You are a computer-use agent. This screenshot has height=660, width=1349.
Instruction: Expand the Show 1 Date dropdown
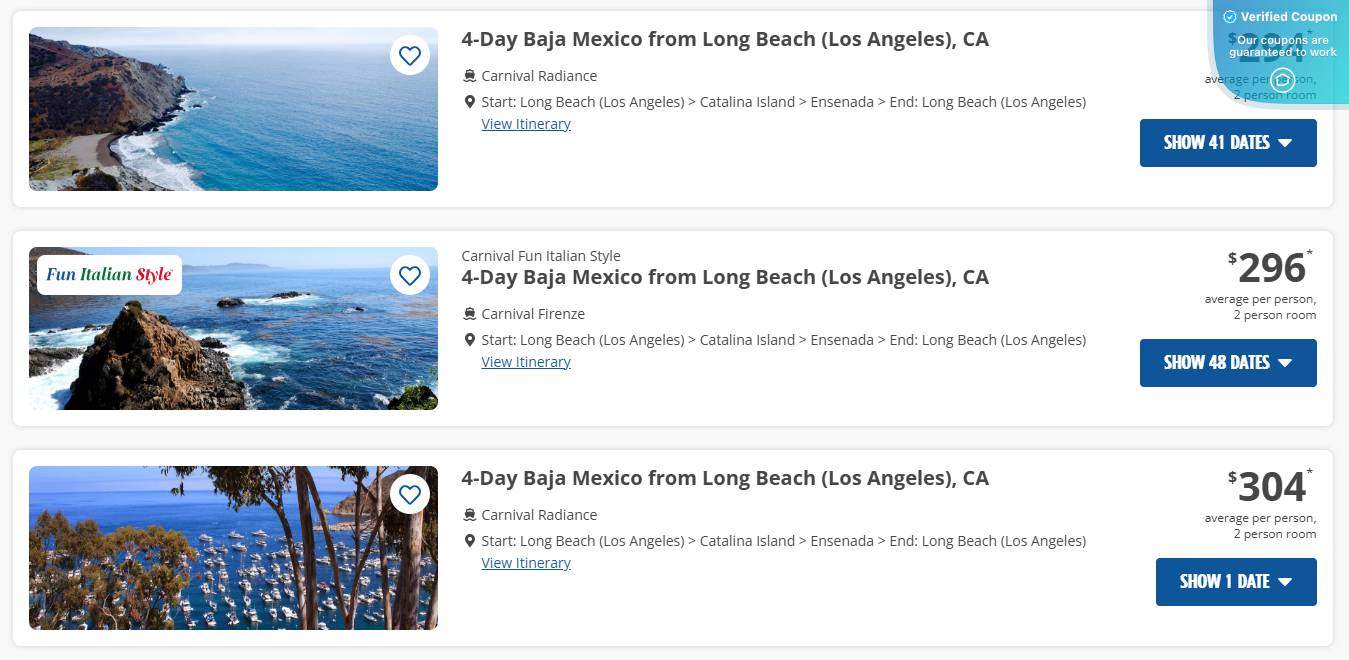pyautogui.click(x=1236, y=582)
